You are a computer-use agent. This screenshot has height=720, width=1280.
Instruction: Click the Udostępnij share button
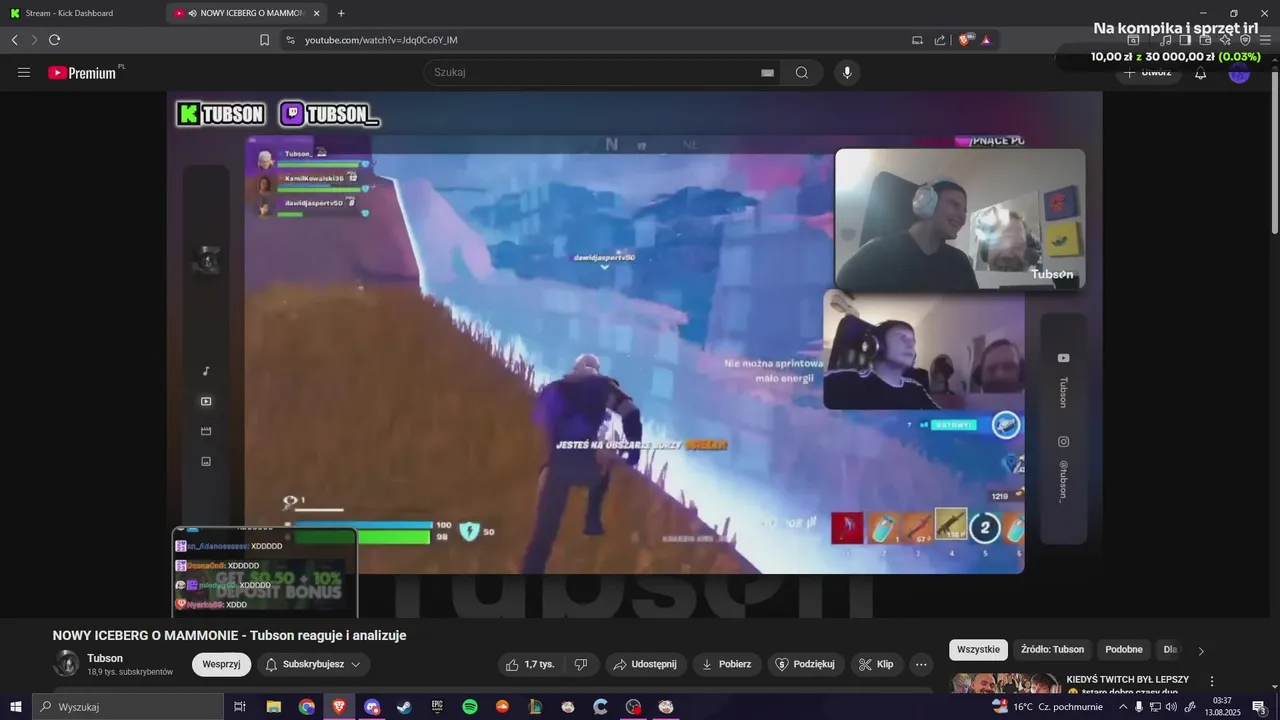pos(645,664)
